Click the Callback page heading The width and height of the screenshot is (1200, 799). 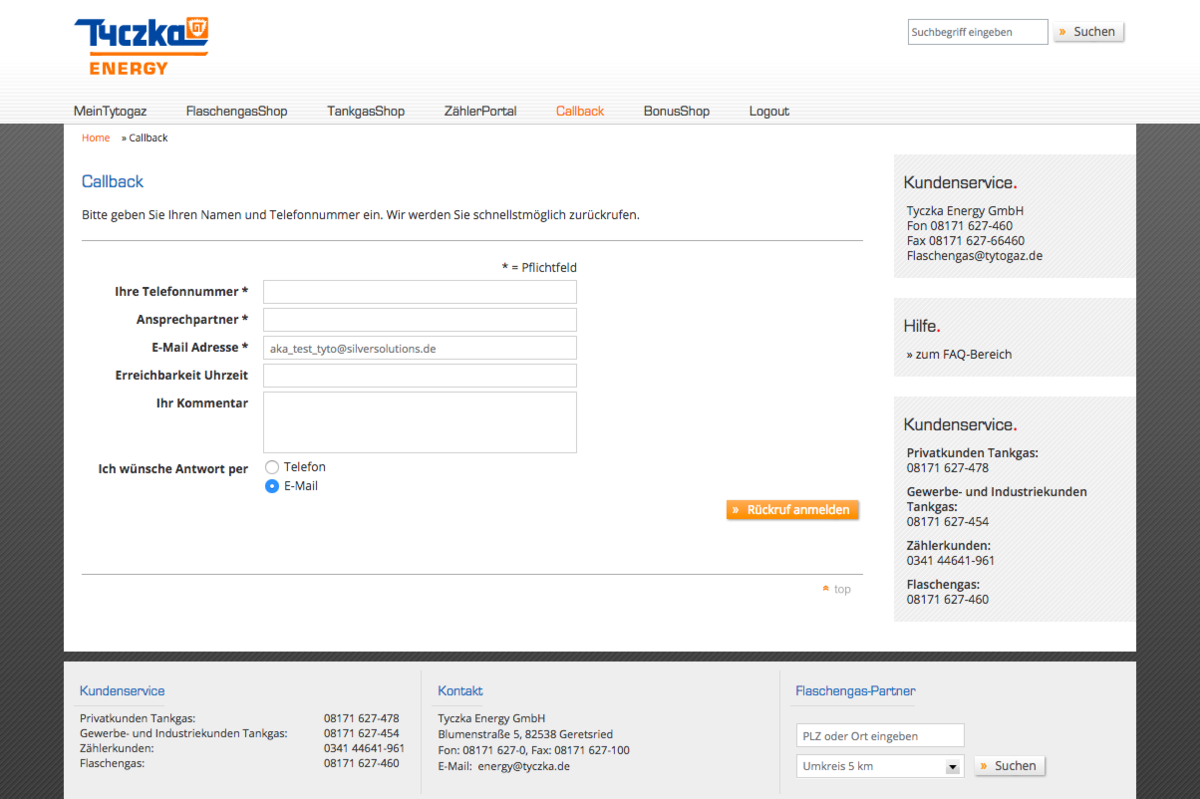pyautogui.click(x=113, y=181)
